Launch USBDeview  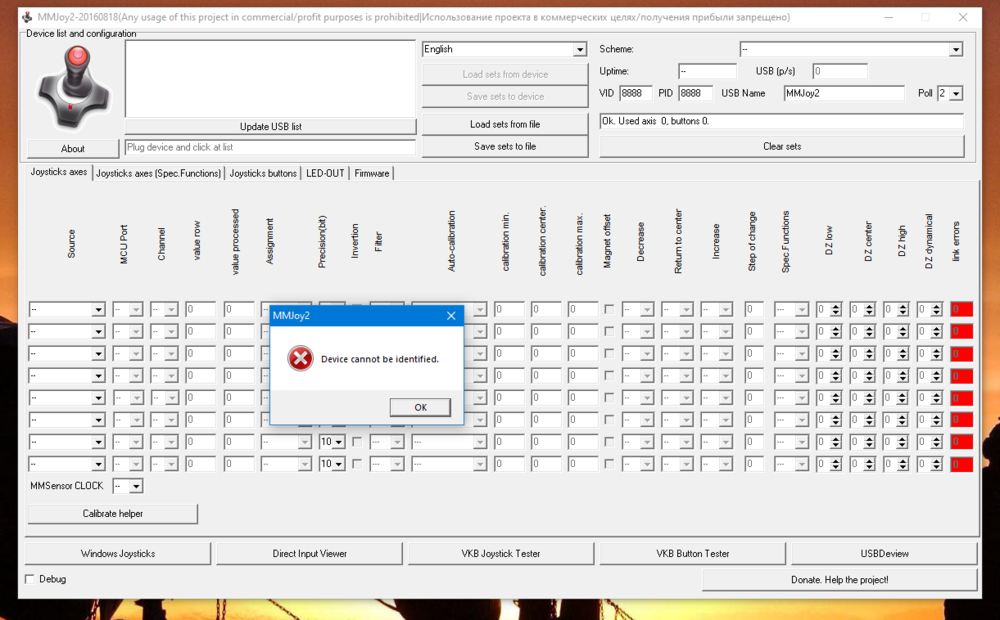tap(885, 554)
